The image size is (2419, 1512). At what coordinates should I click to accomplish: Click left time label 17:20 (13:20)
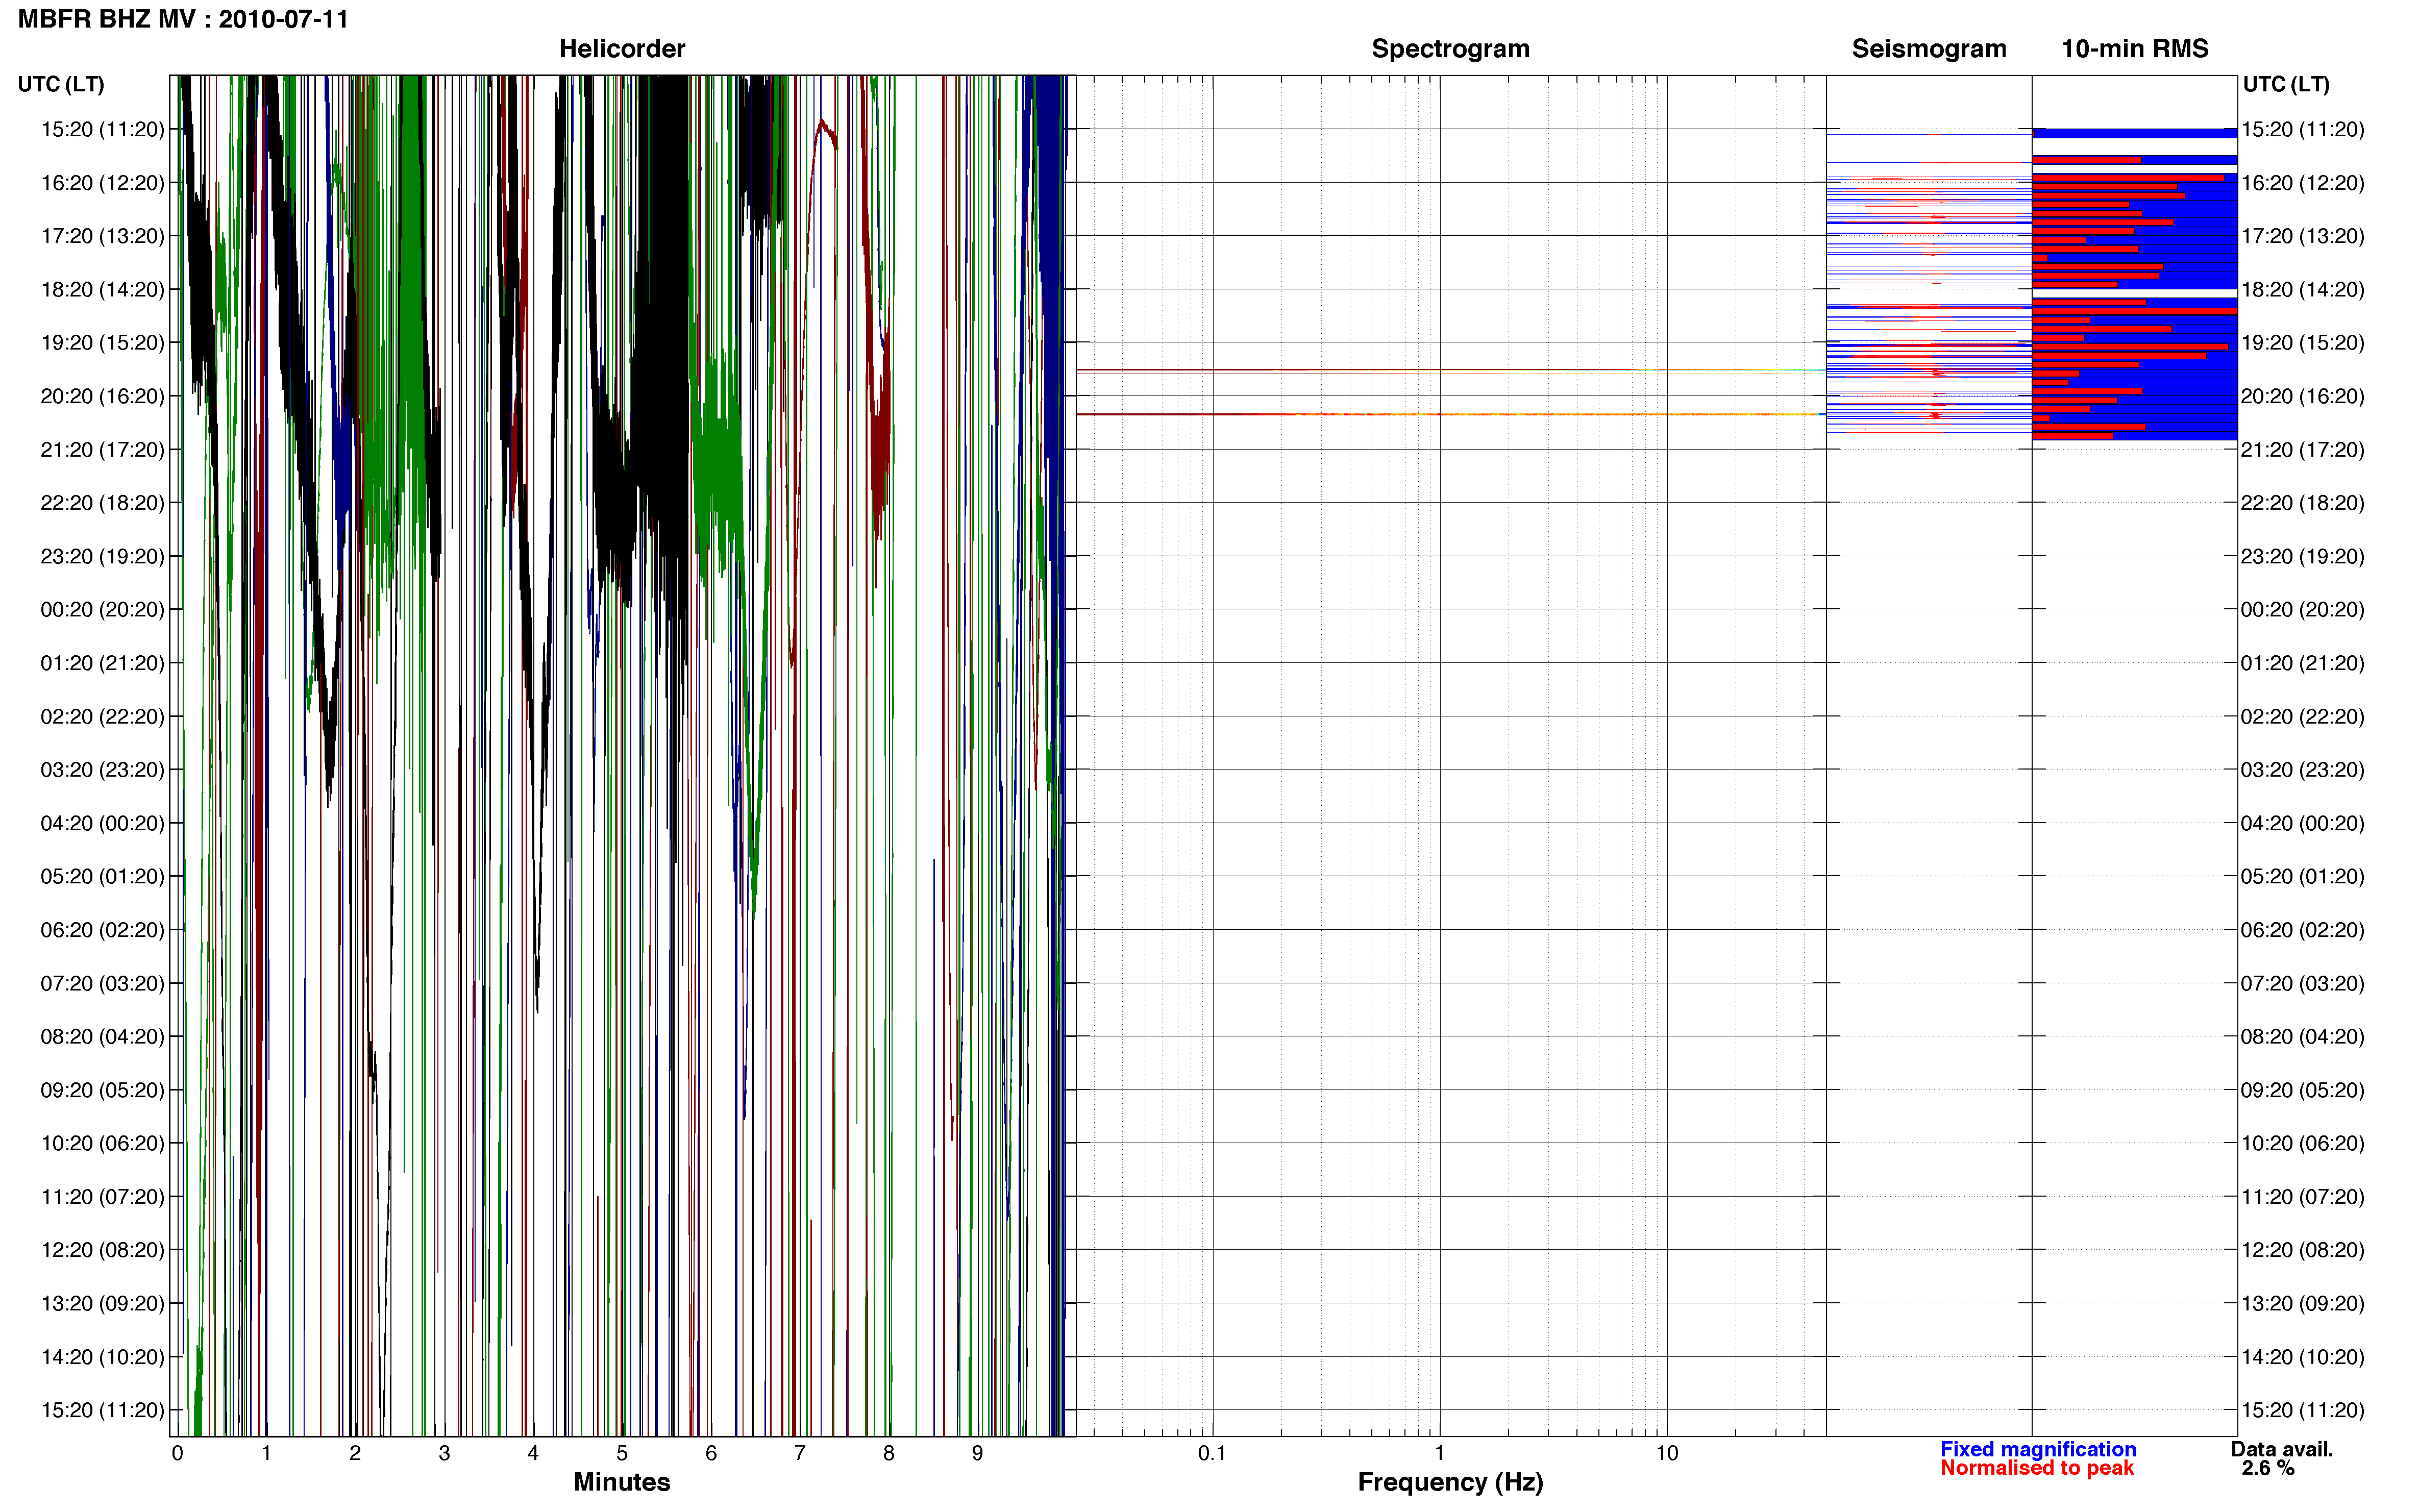(102, 236)
